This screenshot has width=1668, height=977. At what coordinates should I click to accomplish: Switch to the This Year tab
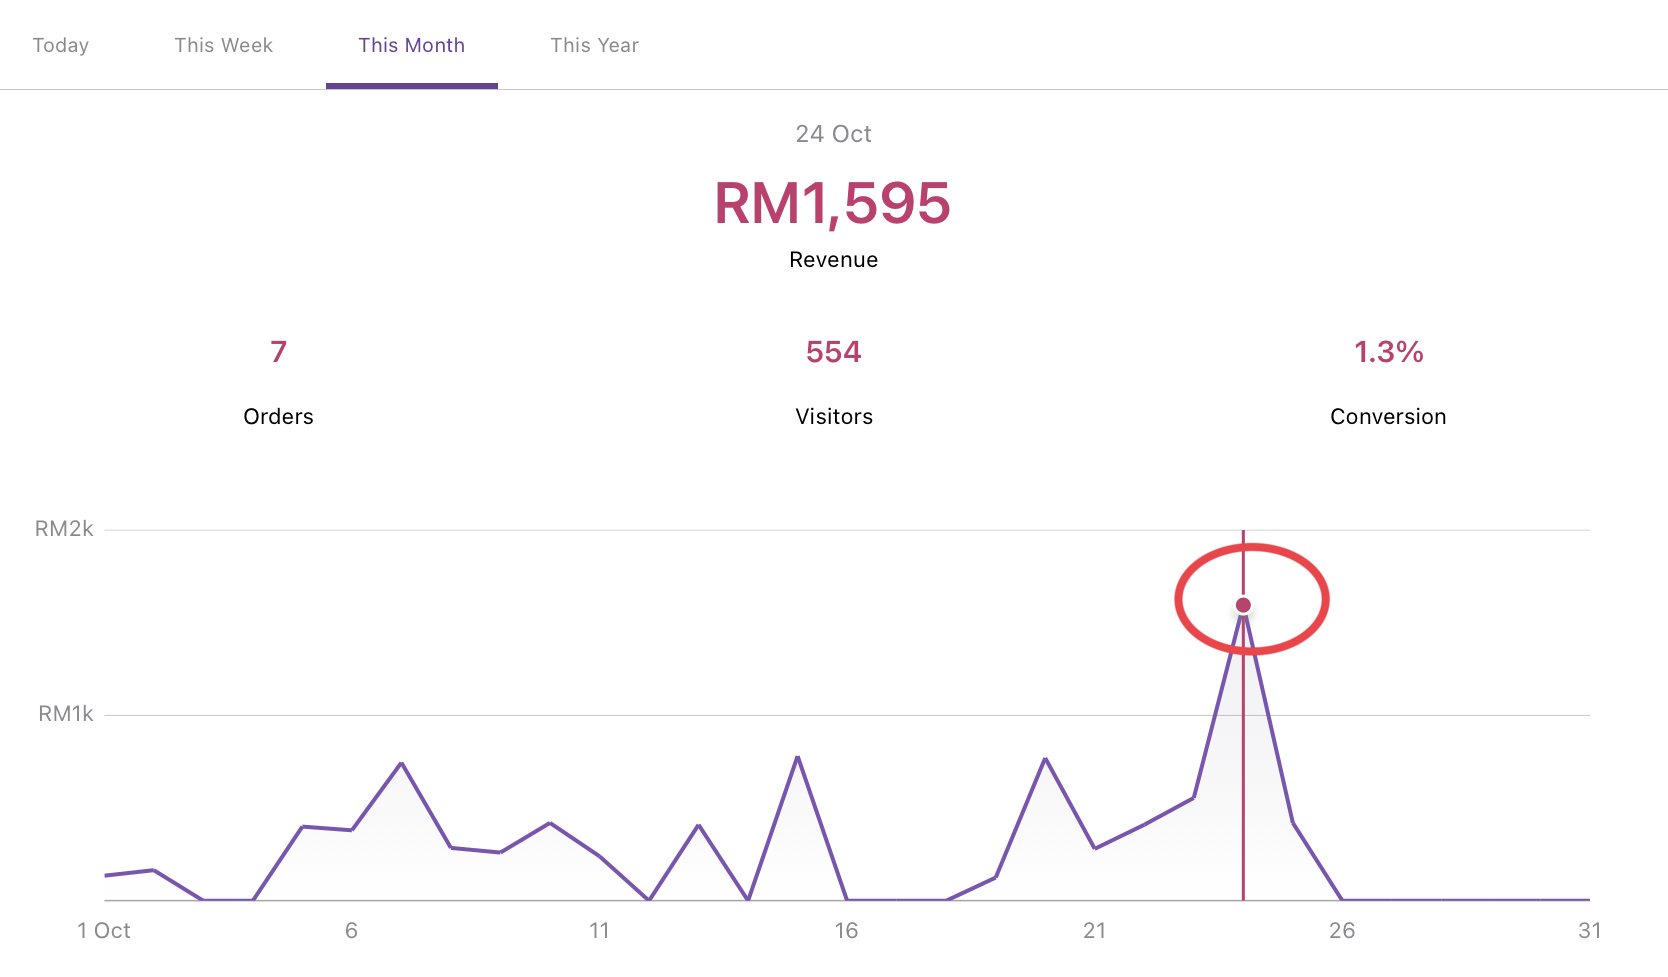click(x=594, y=45)
